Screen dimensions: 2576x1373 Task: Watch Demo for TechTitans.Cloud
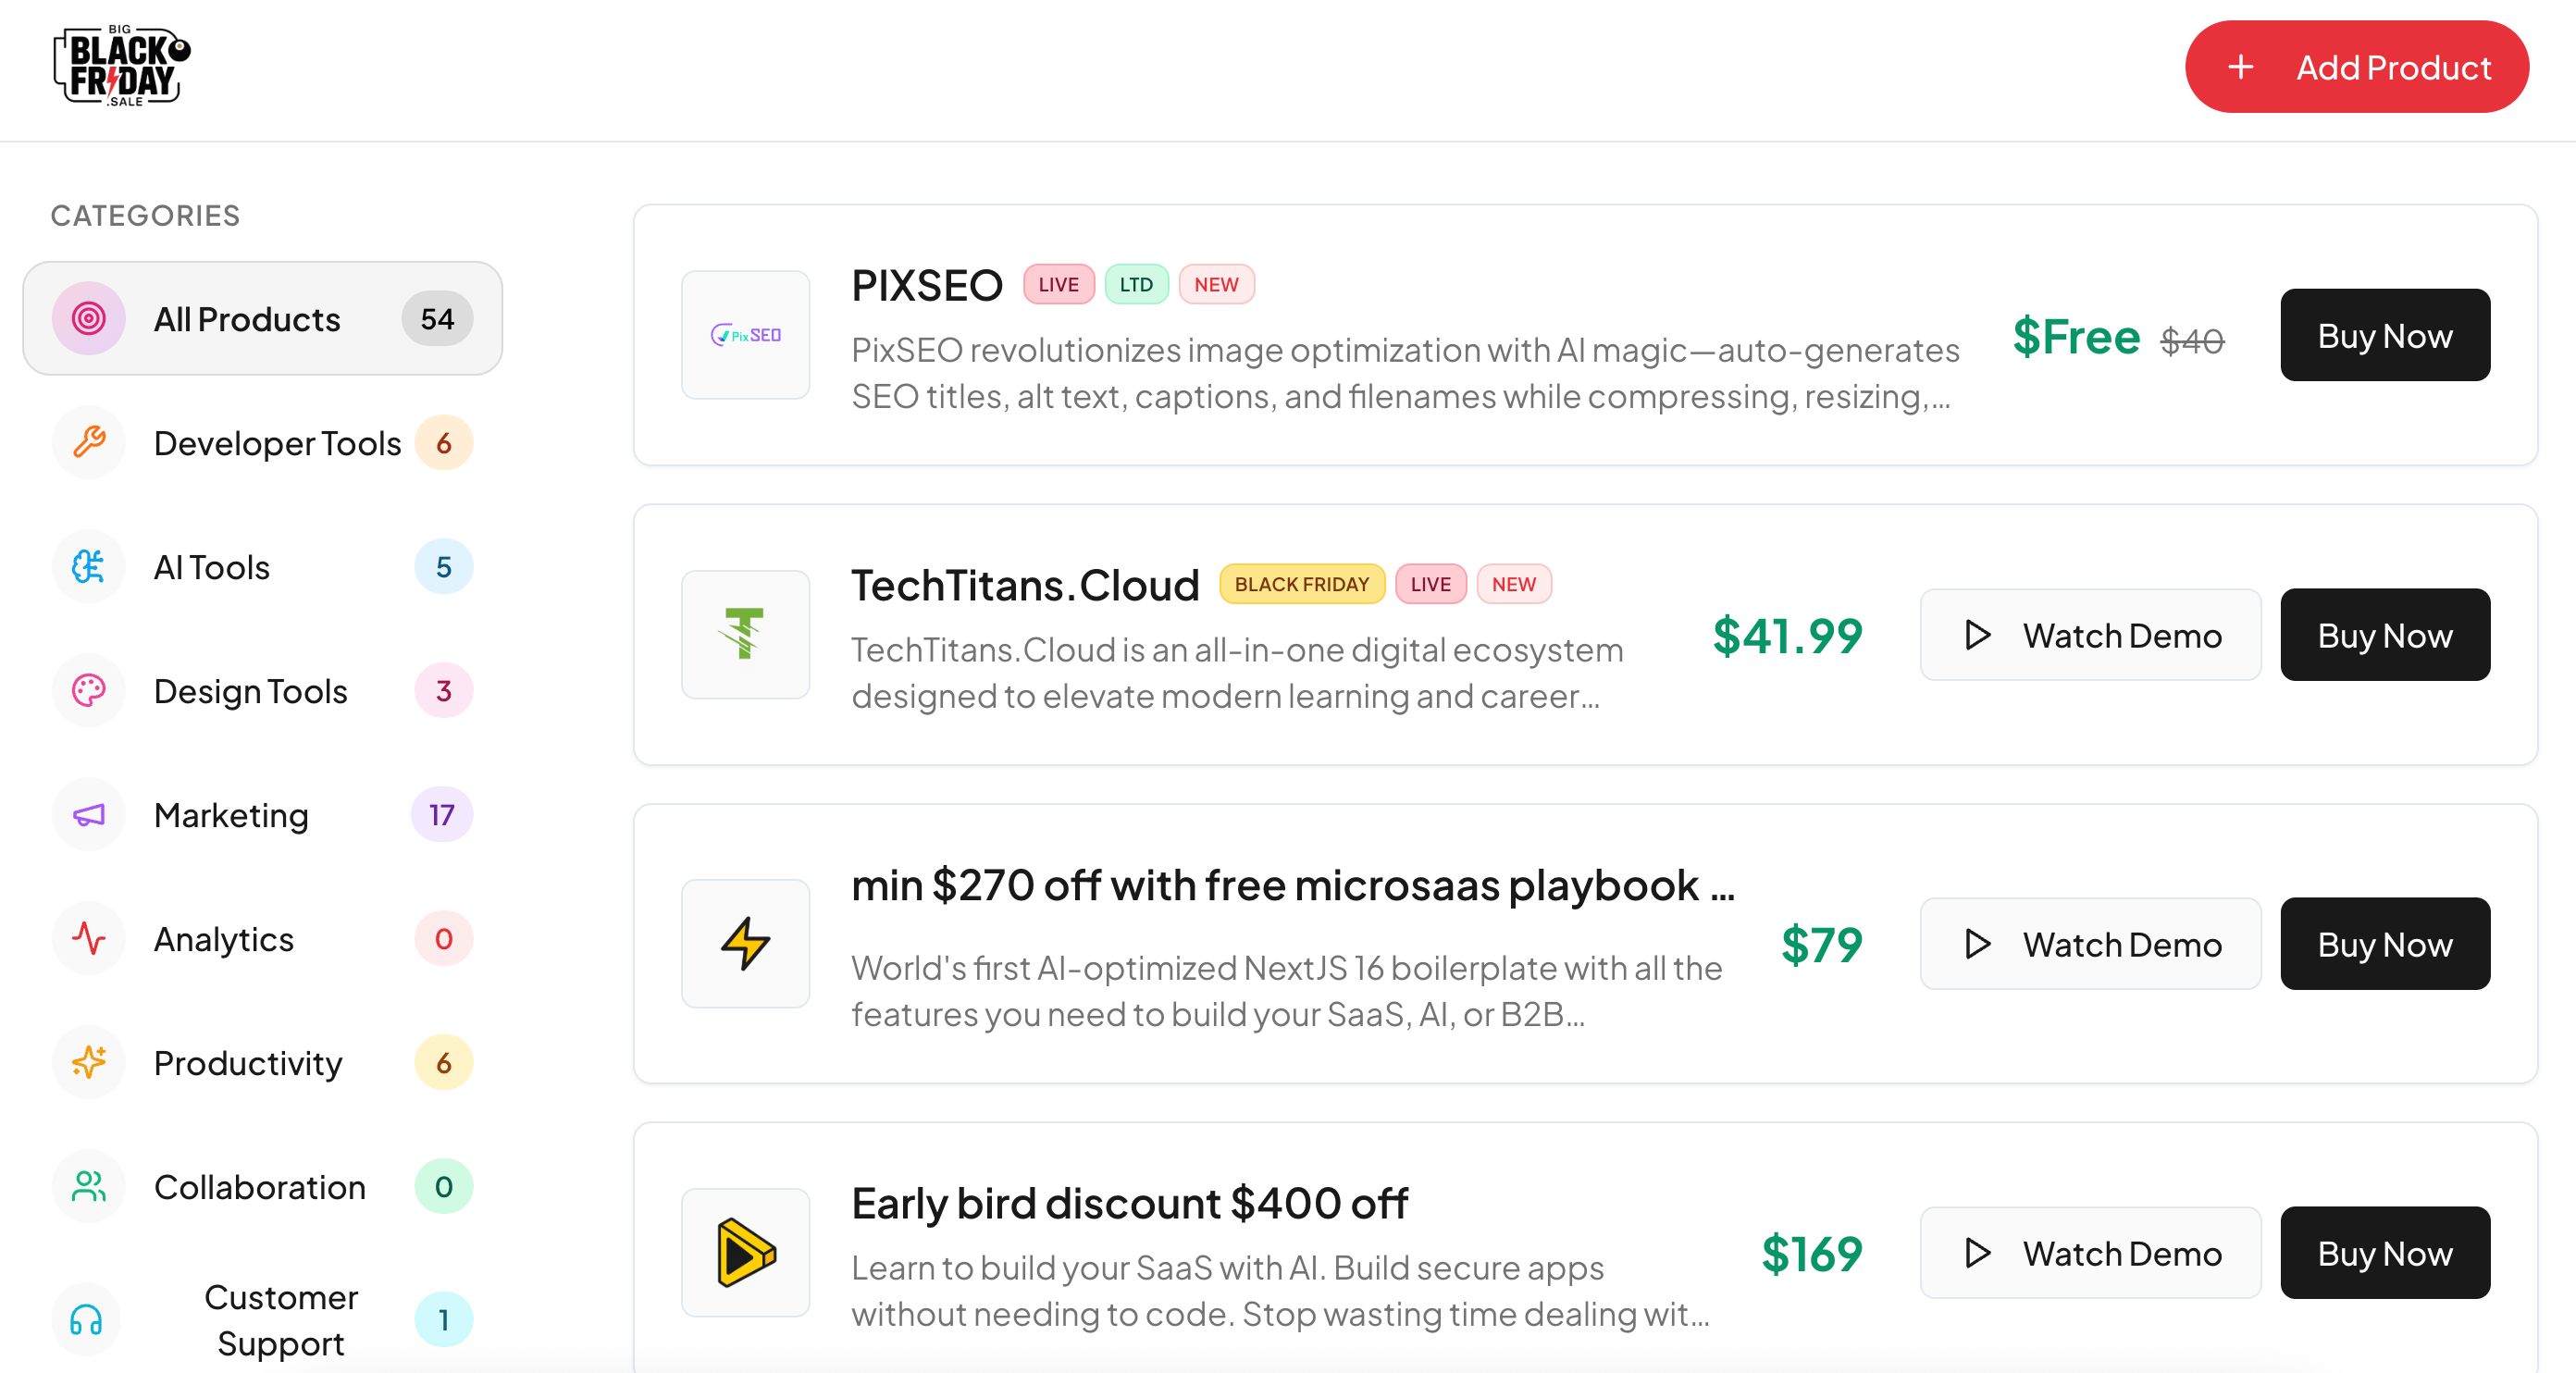2090,635
